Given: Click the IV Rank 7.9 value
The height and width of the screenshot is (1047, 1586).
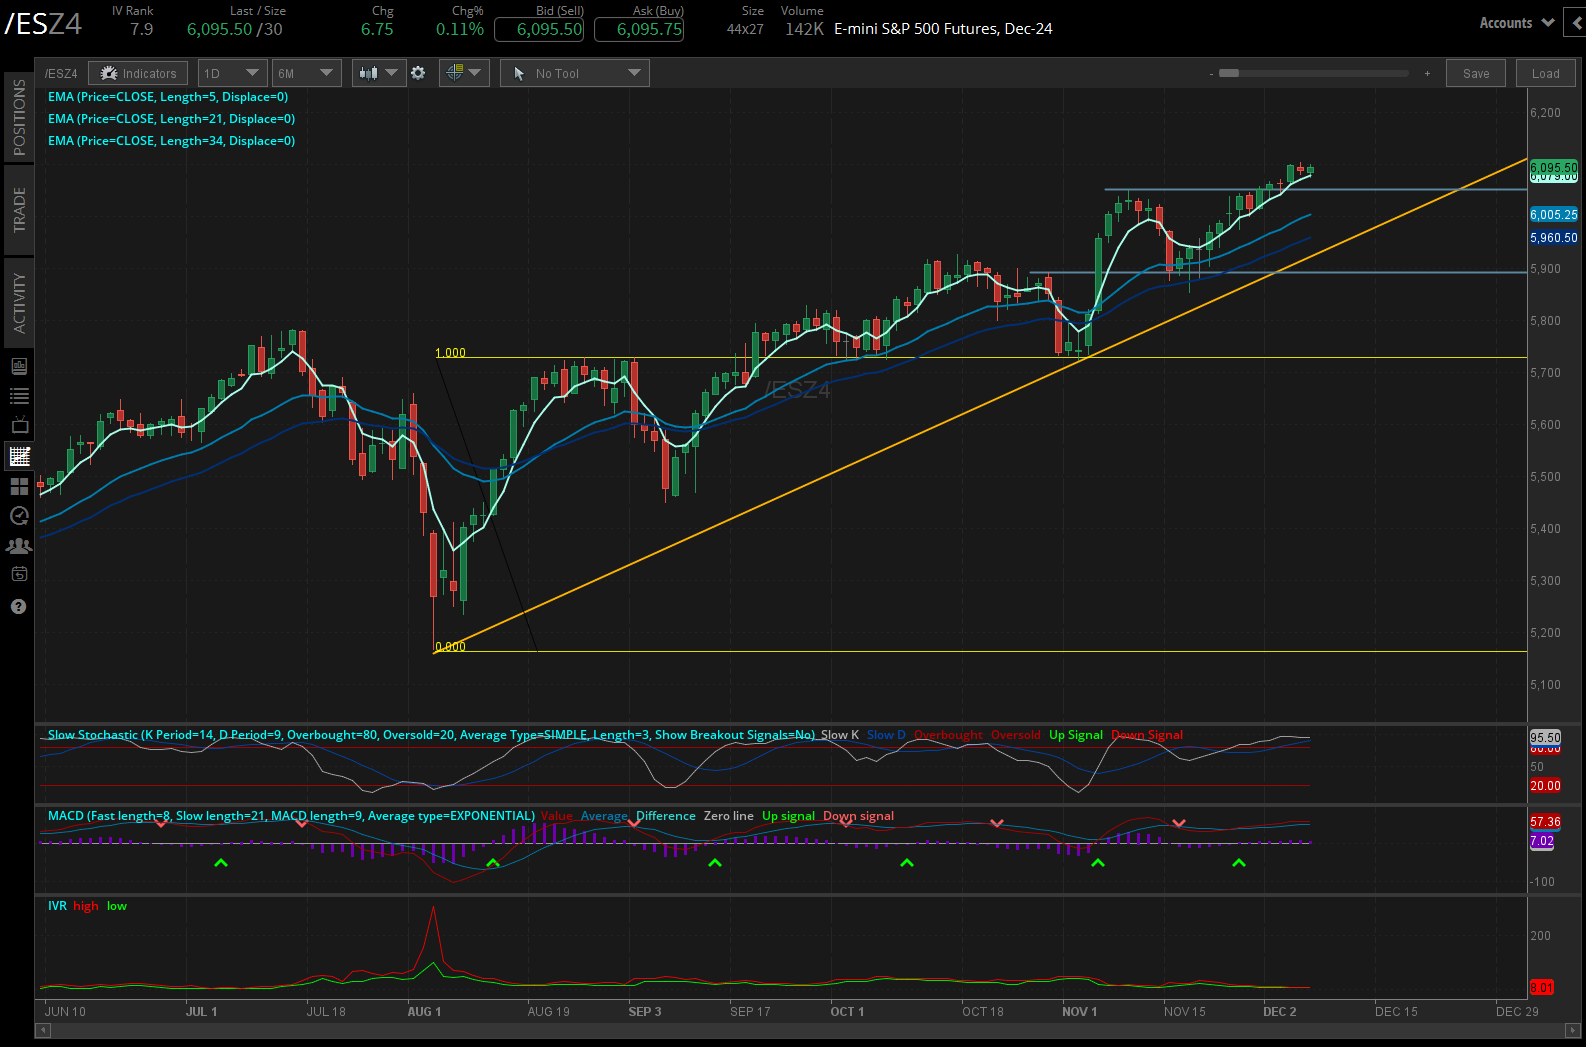Looking at the screenshot, I should (x=142, y=30).
